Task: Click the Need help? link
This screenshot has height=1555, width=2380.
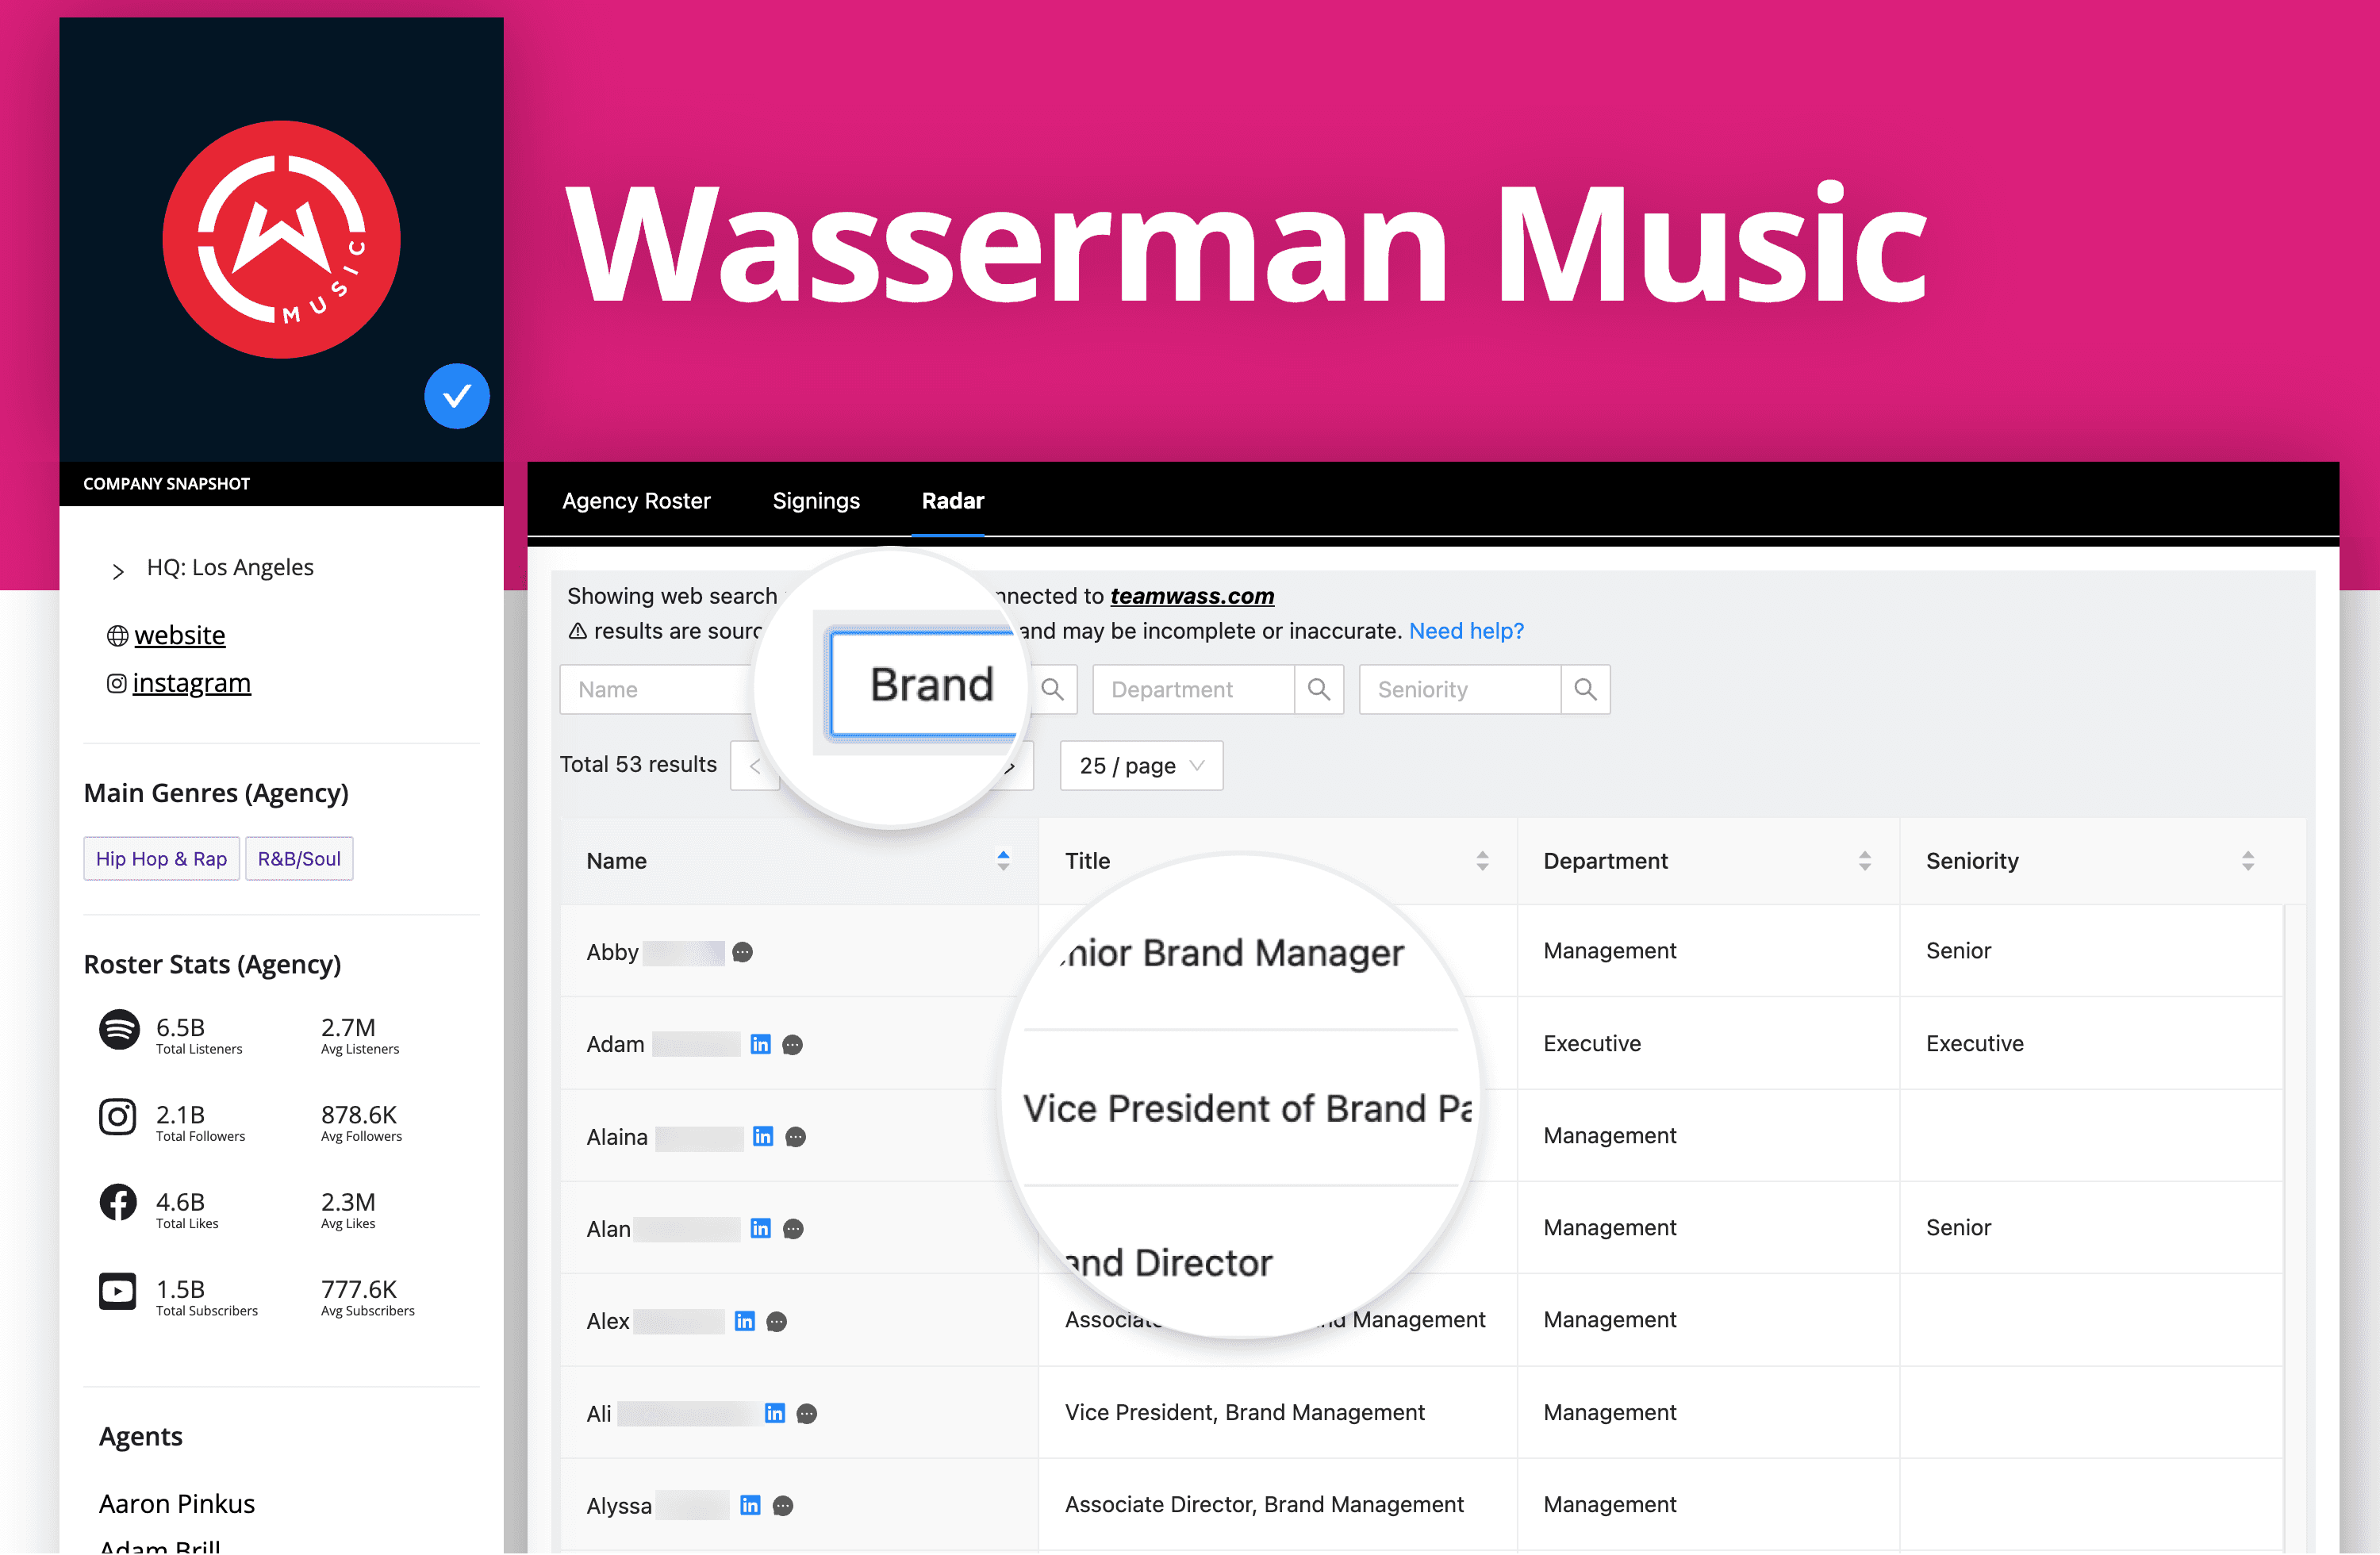Action: coord(1466,631)
